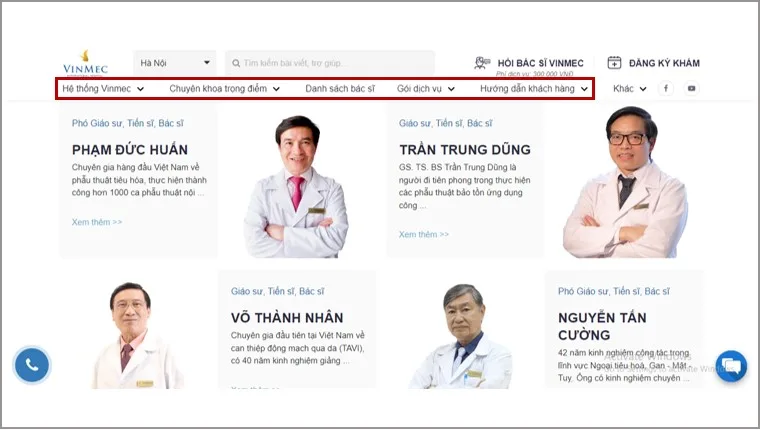Click Xem thêm under Trần Trung Dũng
Viewport: 760px width, 430px height.
(x=424, y=234)
